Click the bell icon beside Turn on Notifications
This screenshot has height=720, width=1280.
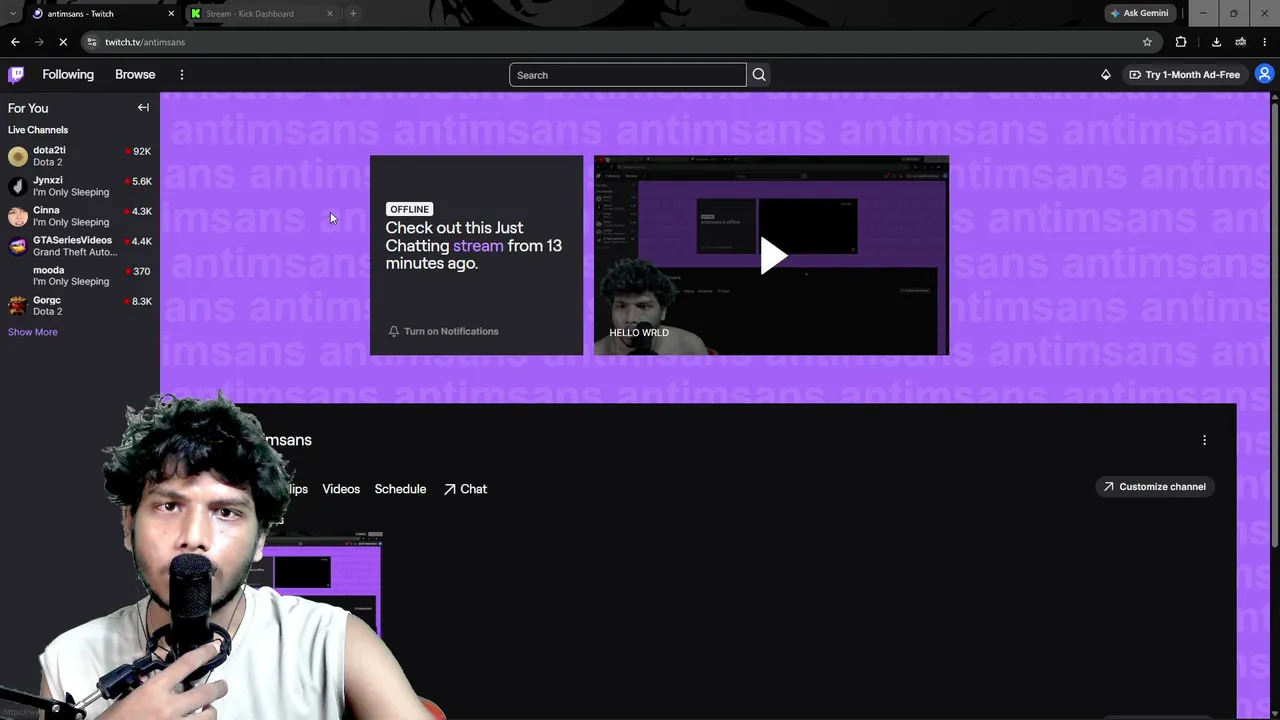coord(394,331)
